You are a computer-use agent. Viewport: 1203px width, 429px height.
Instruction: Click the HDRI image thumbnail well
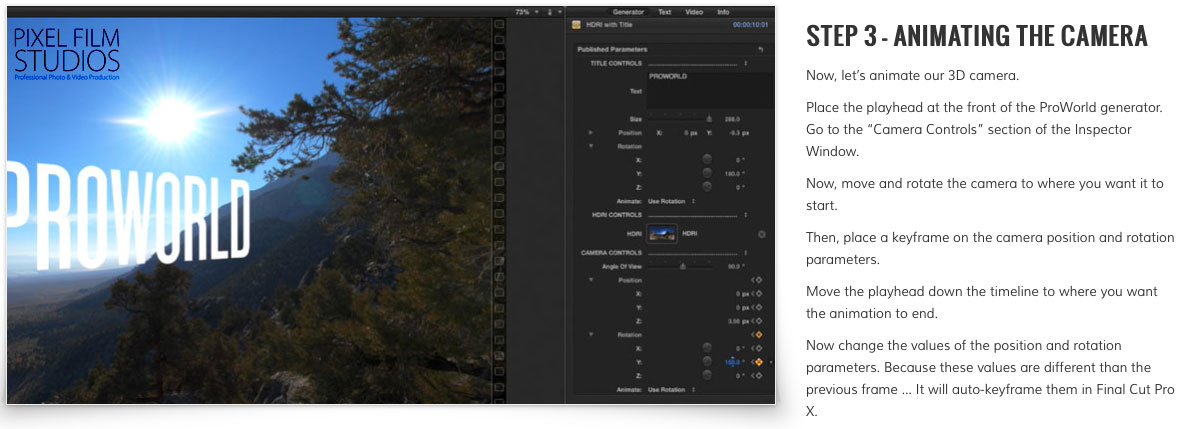pos(661,234)
